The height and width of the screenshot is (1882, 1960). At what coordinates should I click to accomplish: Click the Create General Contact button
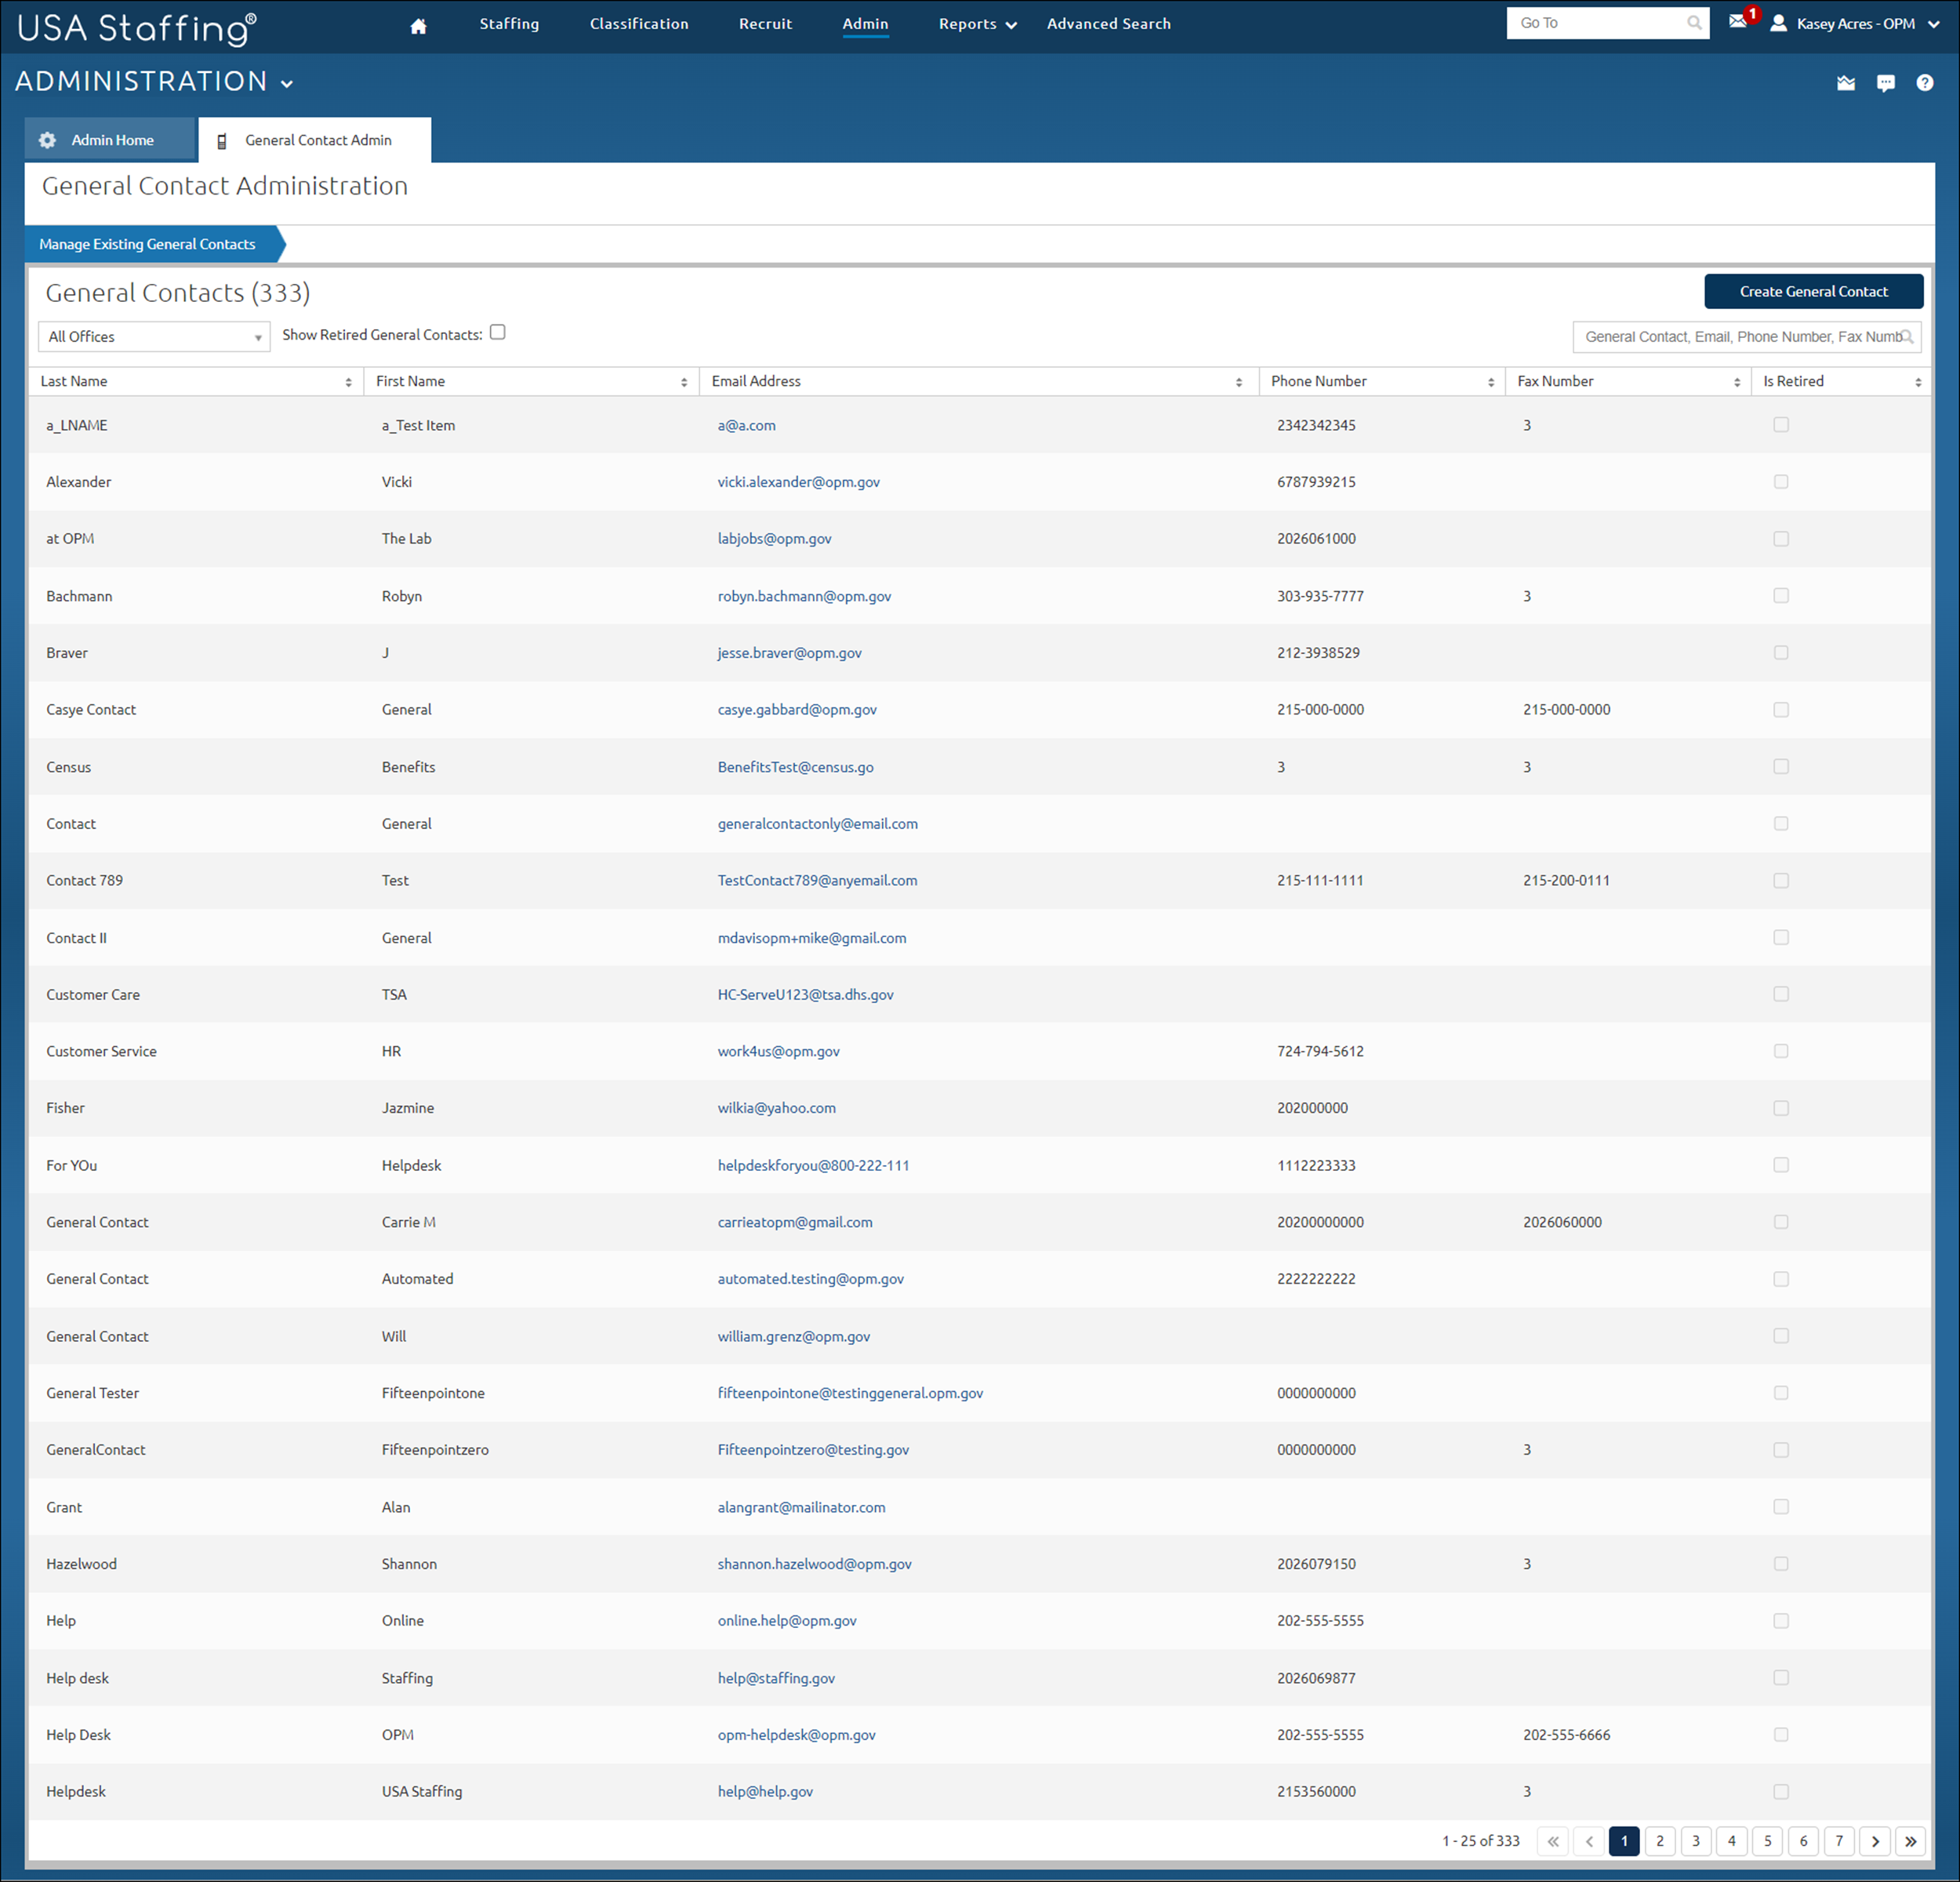click(x=1814, y=291)
